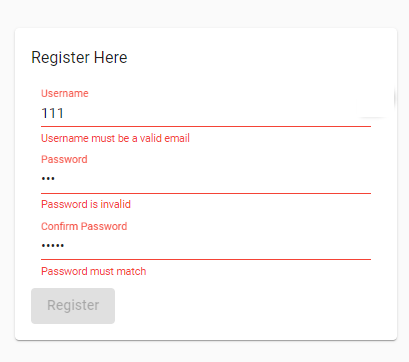Click the Confirm Password field label
The height and width of the screenshot is (362, 409).
84,226
